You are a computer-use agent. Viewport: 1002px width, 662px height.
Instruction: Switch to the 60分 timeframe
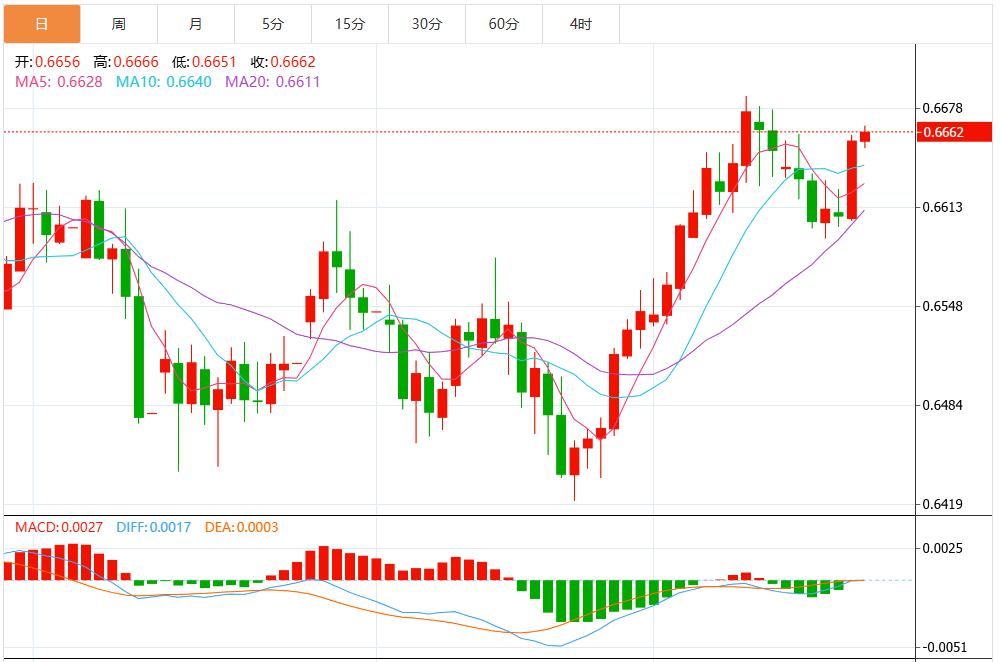pyautogui.click(x=504, y=24)
